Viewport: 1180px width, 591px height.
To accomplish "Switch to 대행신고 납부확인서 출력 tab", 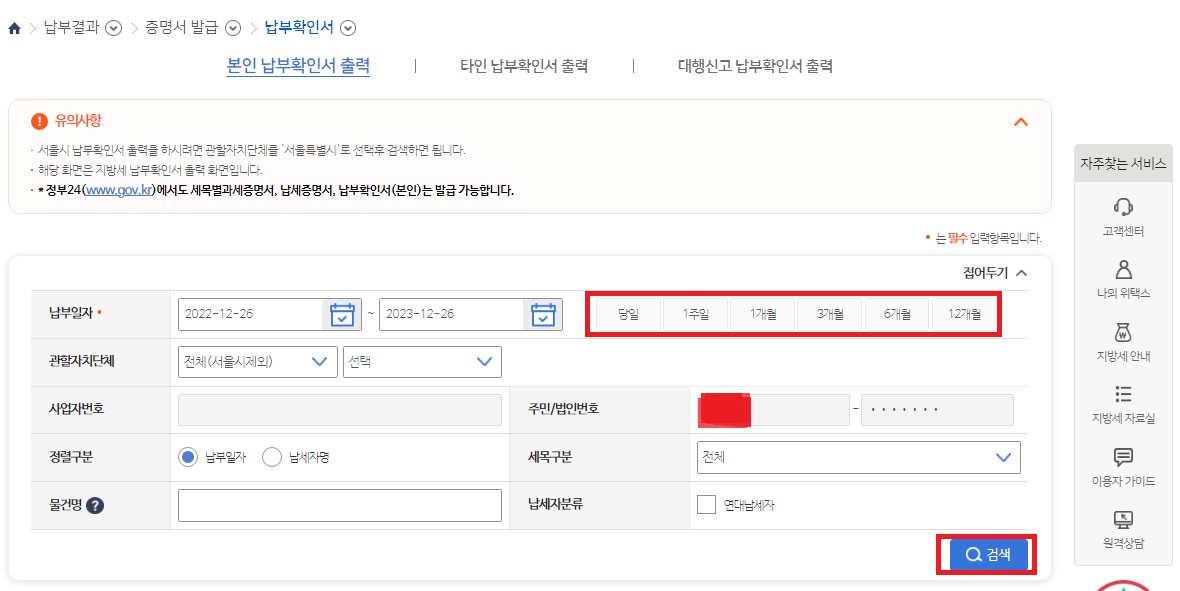I will [754, 65].
